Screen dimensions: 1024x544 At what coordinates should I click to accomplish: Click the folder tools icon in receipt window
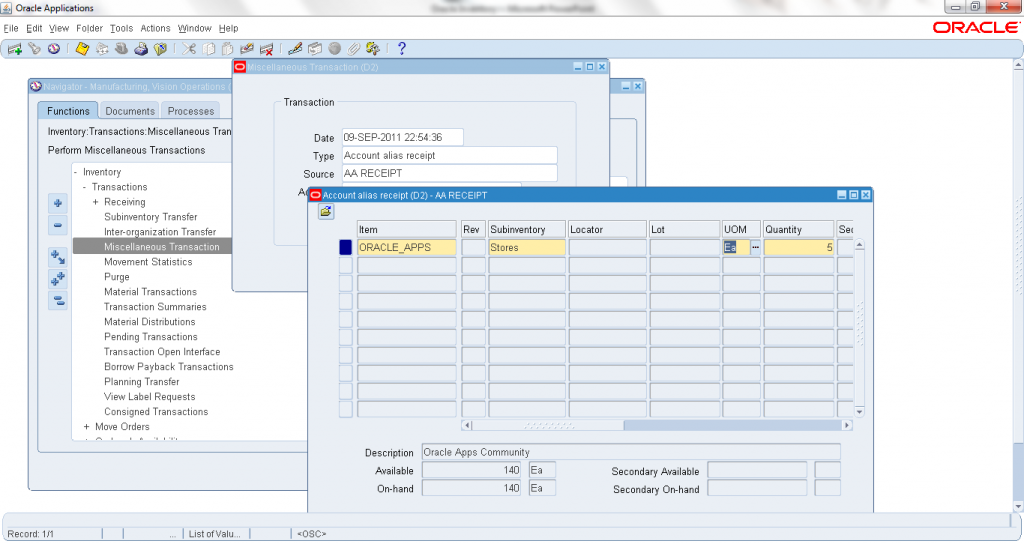(x=326, y=211)
